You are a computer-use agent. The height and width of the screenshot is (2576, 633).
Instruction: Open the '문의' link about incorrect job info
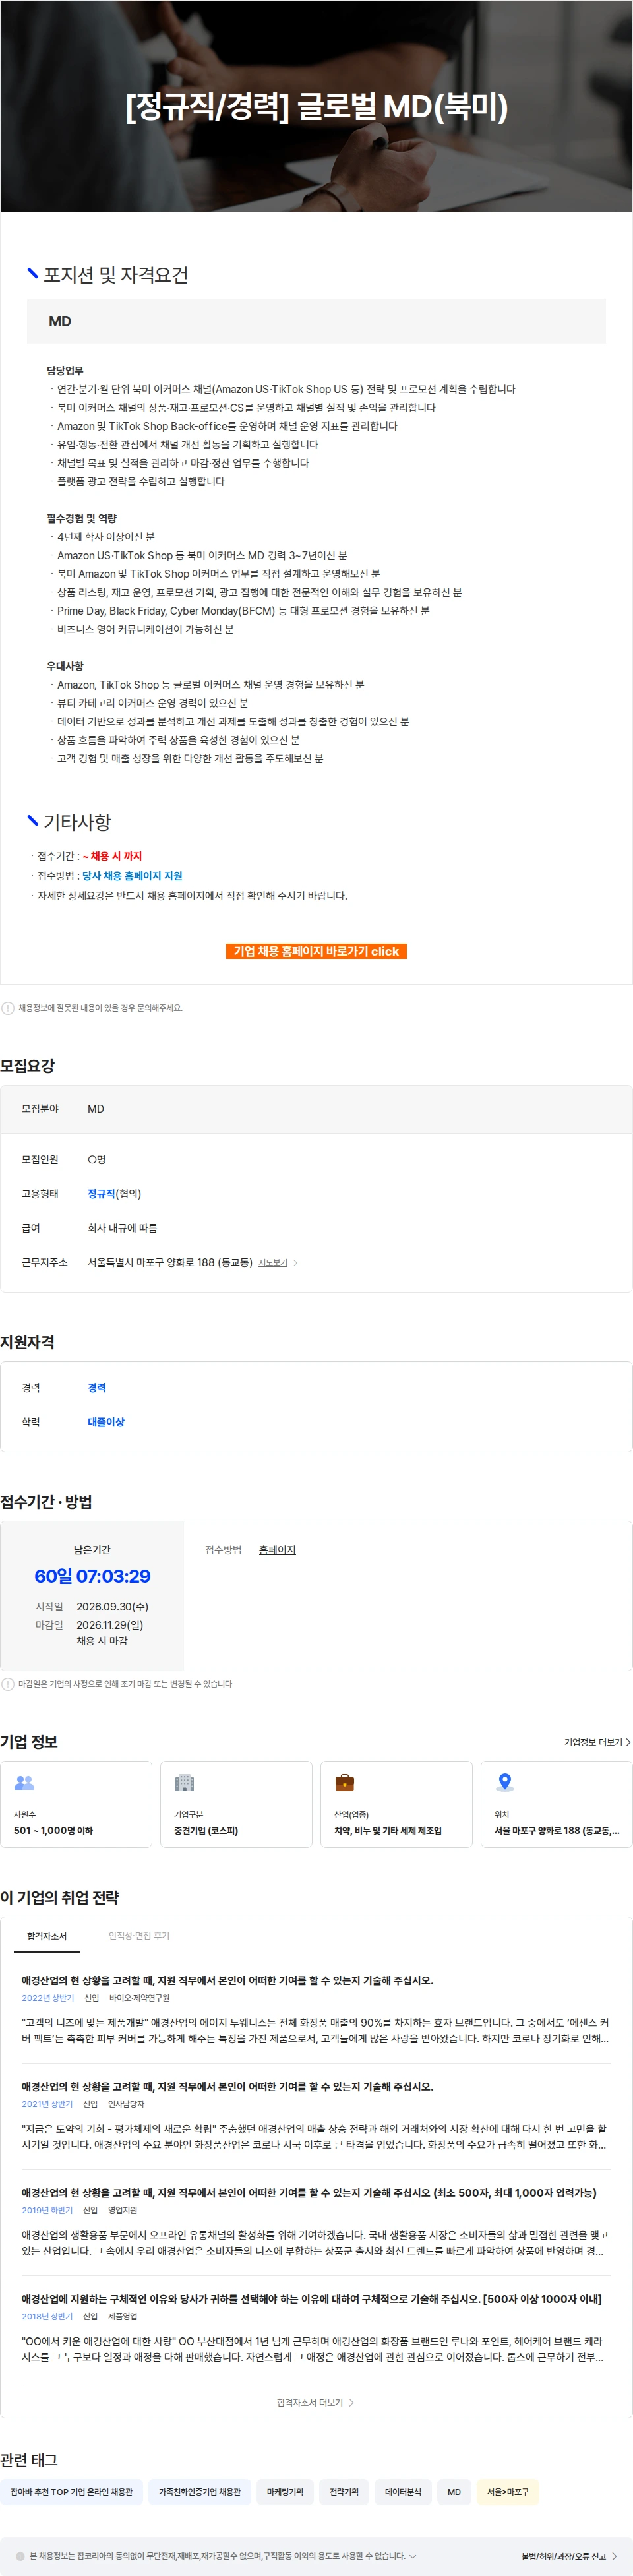click(144, 1008)
